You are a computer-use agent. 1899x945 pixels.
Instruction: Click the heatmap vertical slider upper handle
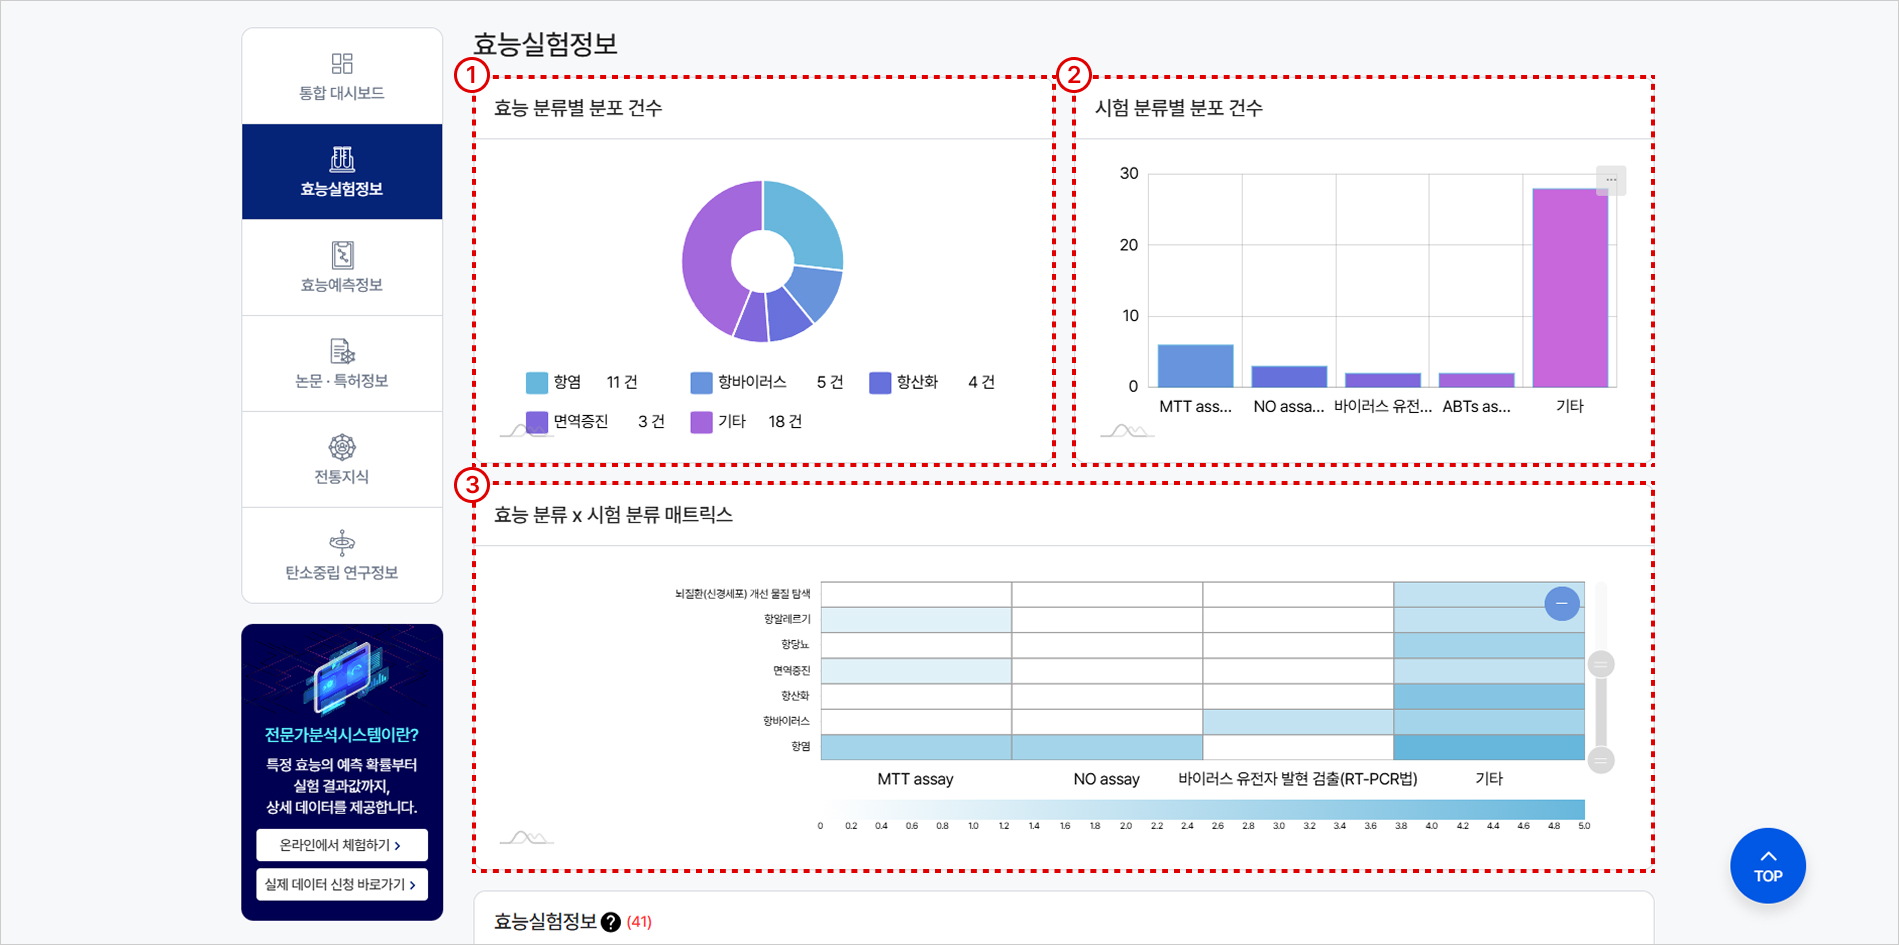[1601, 664]
